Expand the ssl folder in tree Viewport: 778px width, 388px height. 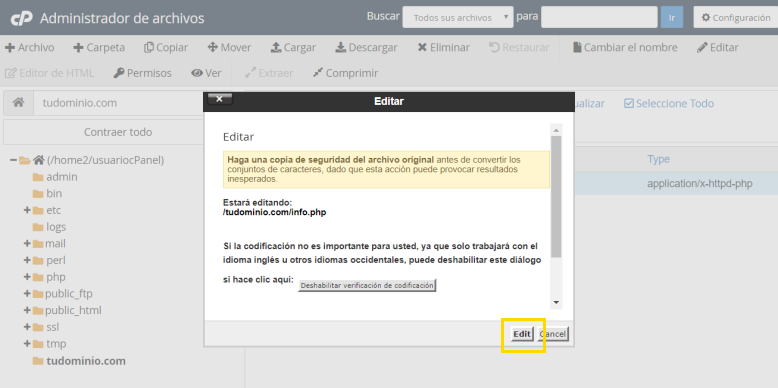point(27,327)
